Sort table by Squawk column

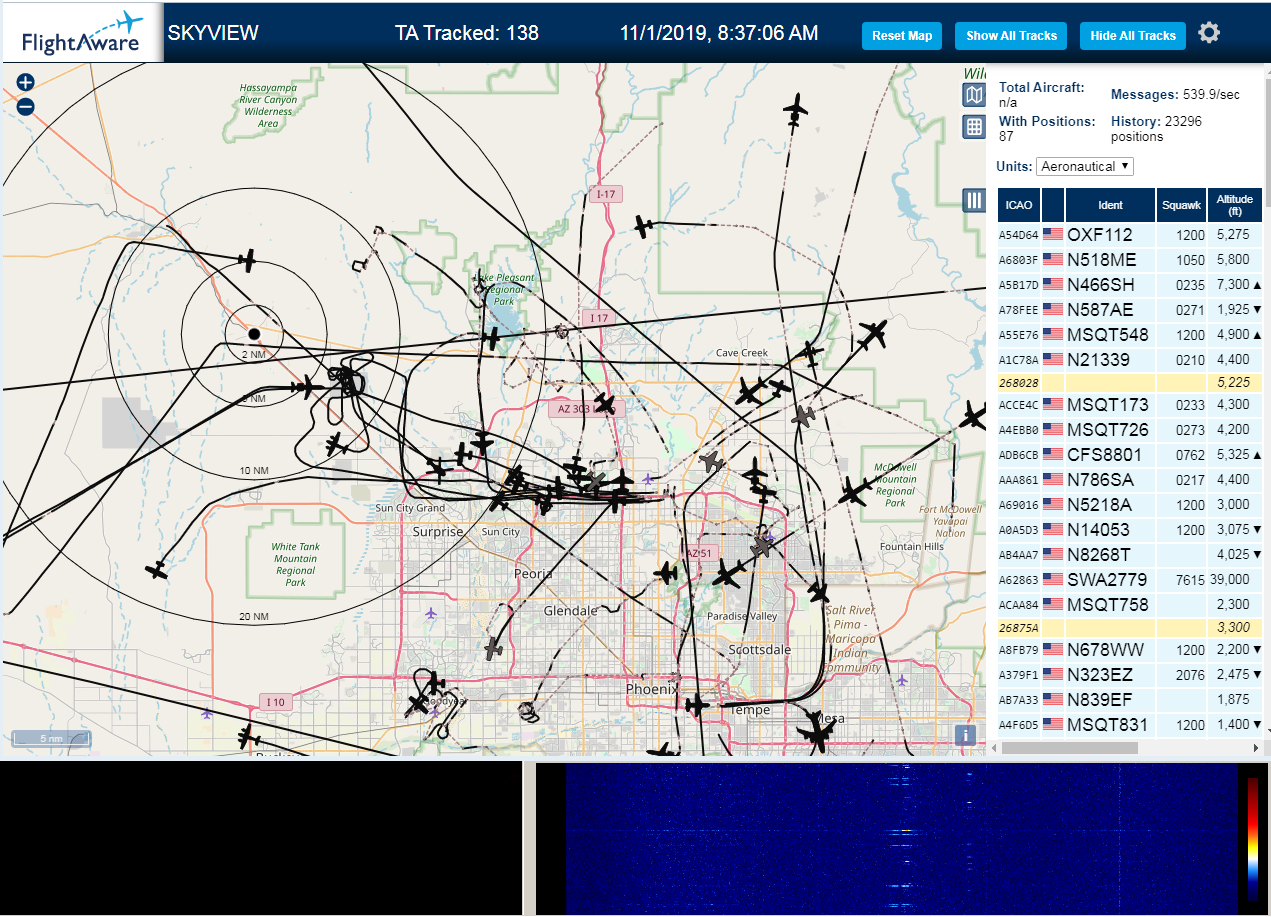[x=1181, y=205]
